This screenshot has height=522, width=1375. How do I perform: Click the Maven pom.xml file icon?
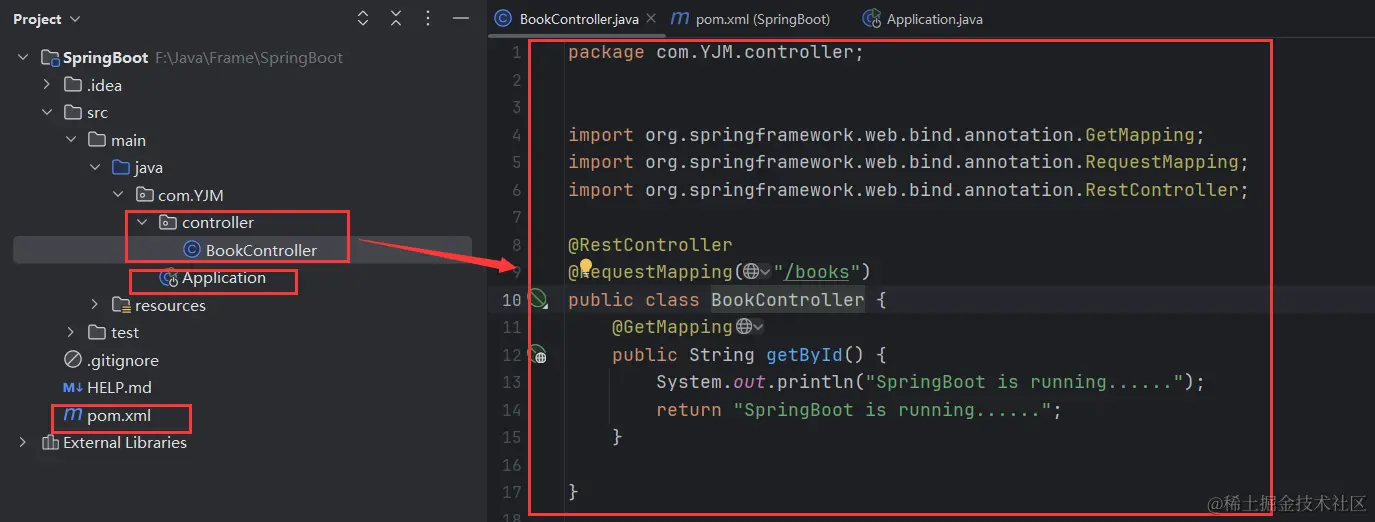click(x=73, y=415)
